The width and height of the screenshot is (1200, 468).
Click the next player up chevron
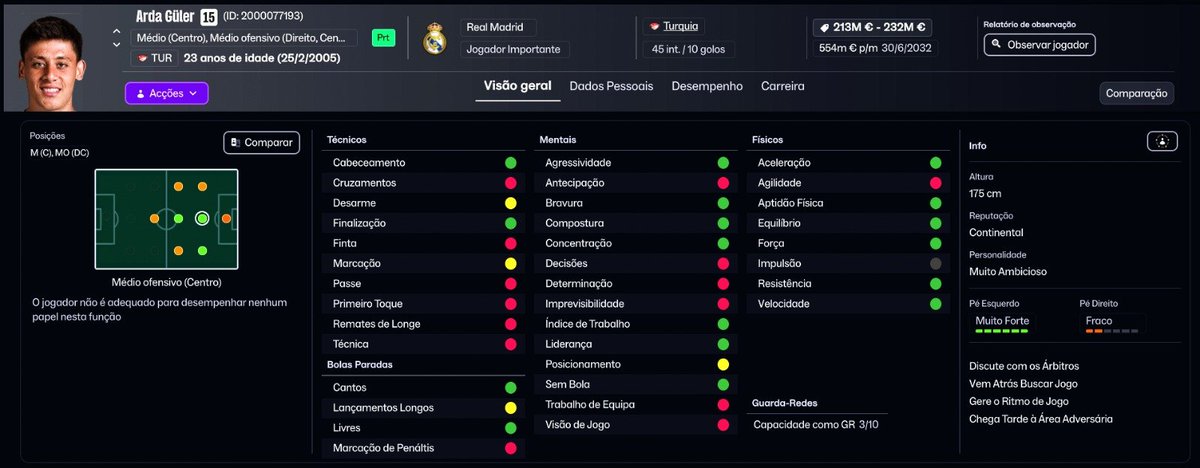coord(117,32)
